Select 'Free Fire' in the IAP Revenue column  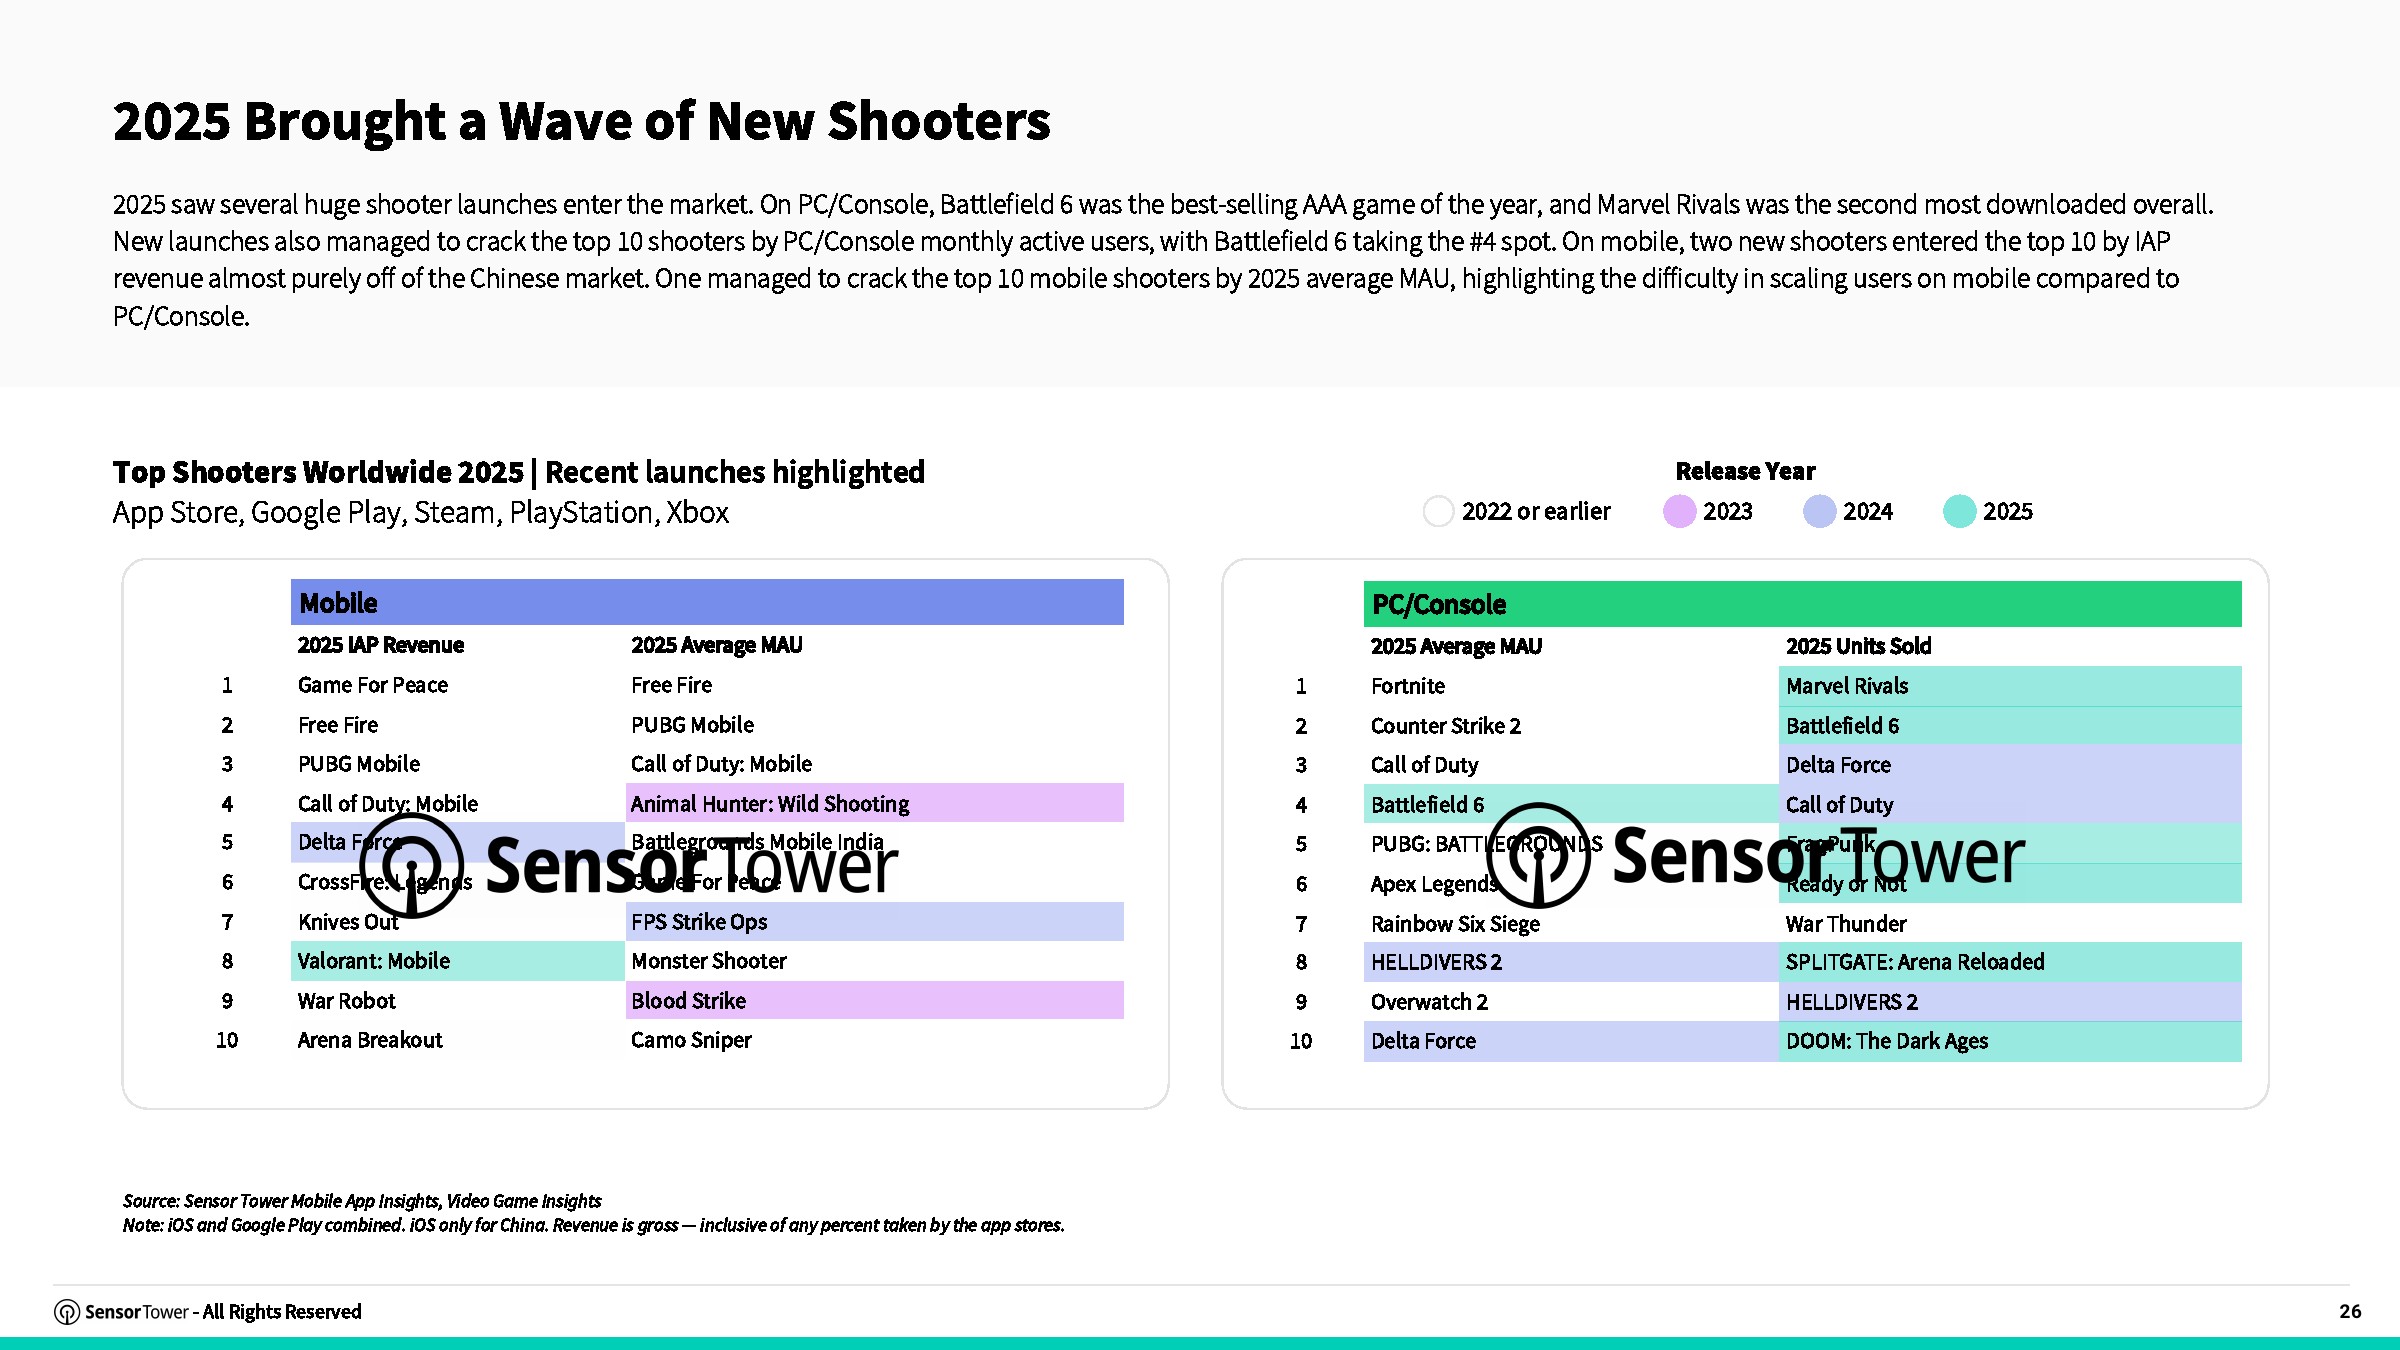click(338, 725)
